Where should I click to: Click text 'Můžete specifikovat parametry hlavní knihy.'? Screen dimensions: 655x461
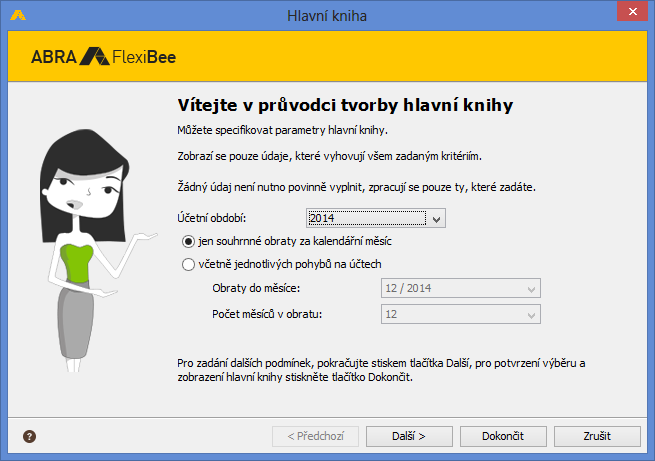282,130
